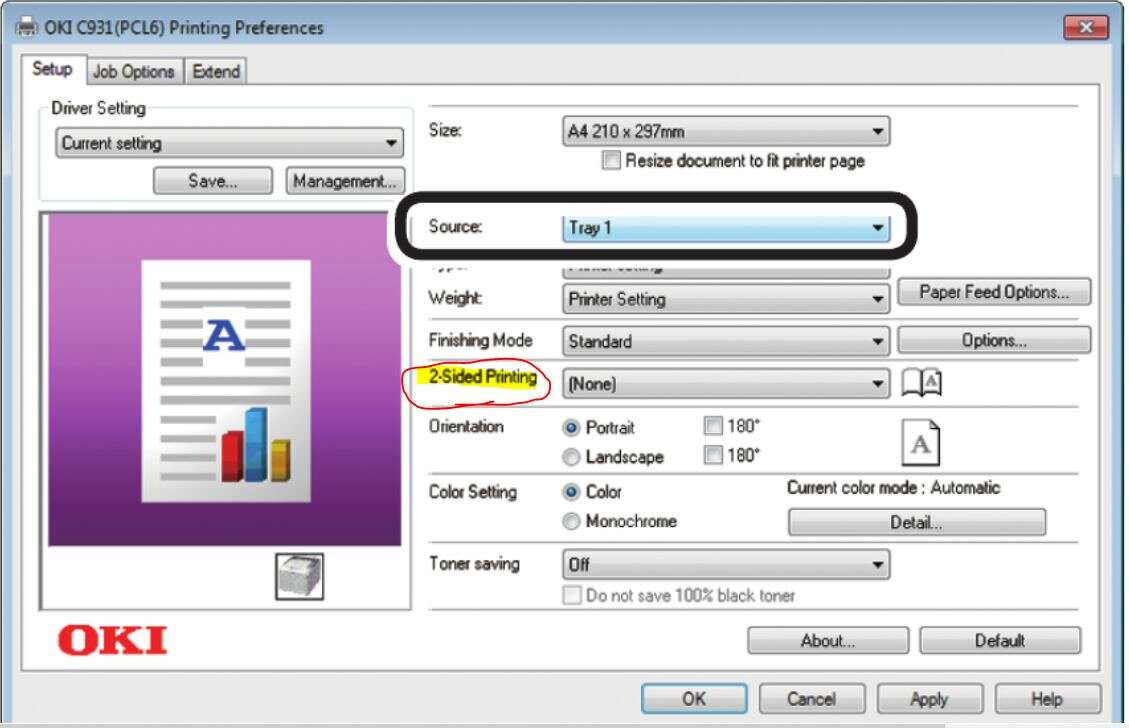Click the About... button
Image resolution: width=1129 pixels, height=728 pixels.
828,640
